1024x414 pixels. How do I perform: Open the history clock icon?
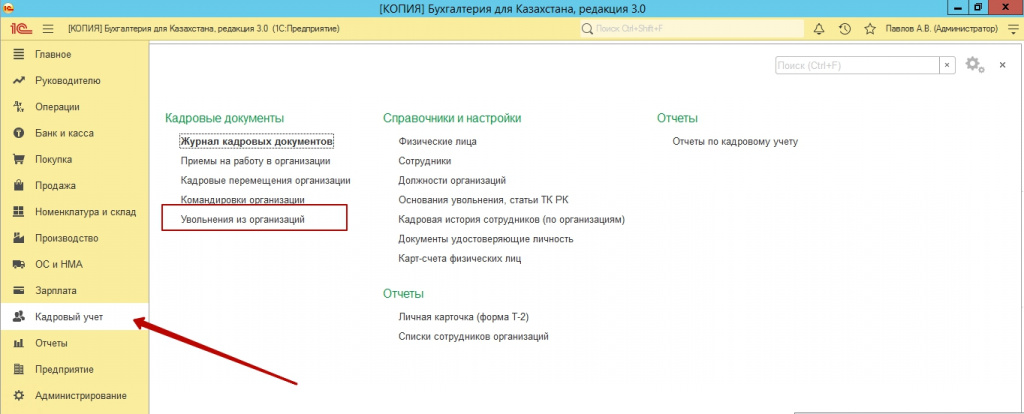[x=844, y=29]
